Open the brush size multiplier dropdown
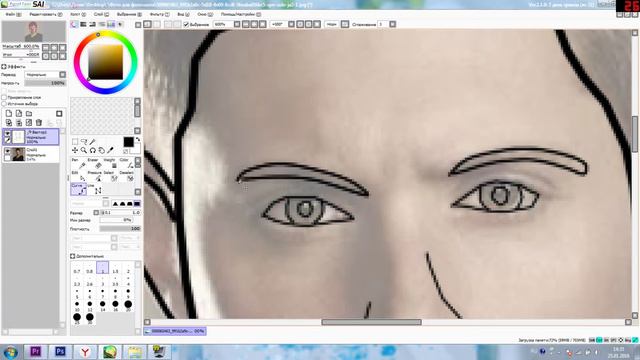 (96, 213)
